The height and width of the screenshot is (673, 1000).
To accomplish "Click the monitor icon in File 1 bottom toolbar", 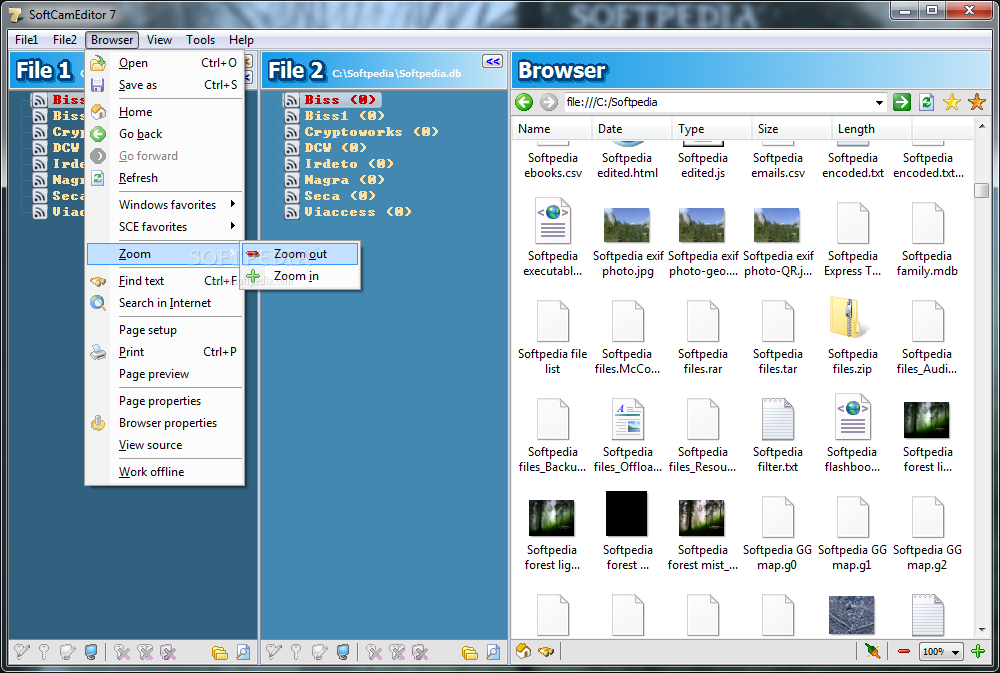I will coord(91,651).
